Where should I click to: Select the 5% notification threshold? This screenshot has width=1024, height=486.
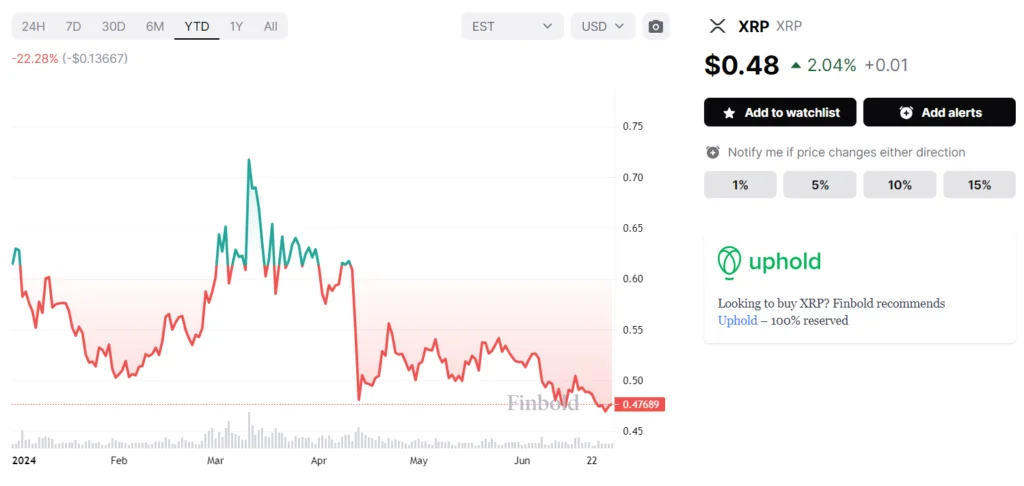pyautogui.click(x=820, y=185)
